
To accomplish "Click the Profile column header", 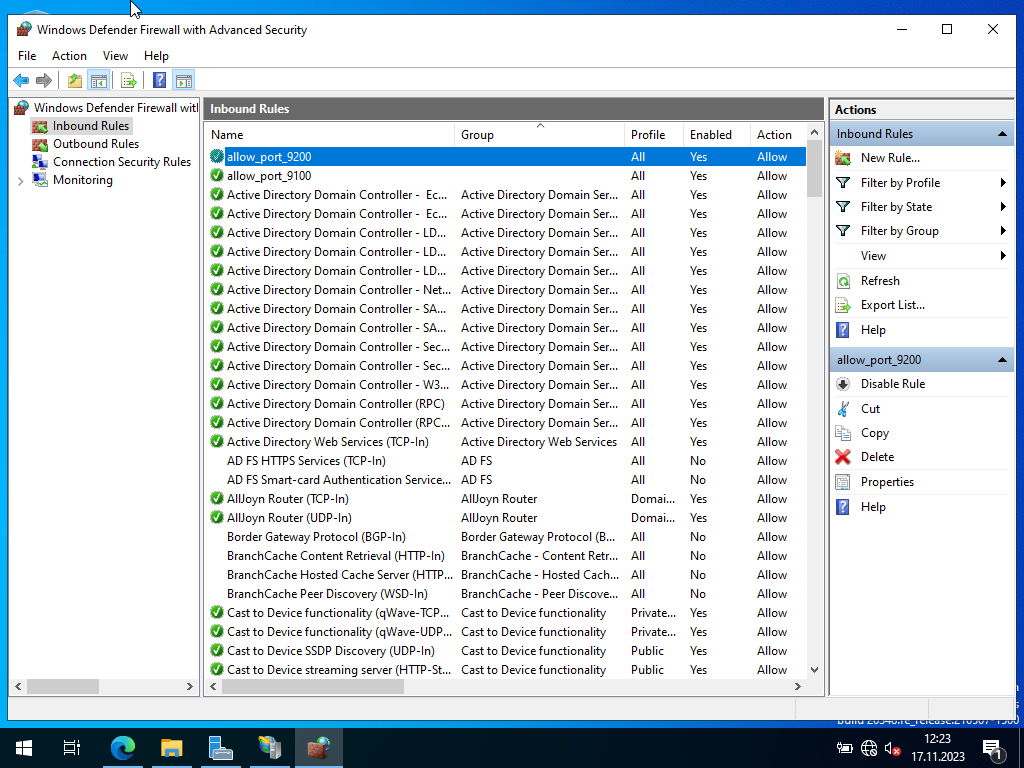I will (654, 135).
